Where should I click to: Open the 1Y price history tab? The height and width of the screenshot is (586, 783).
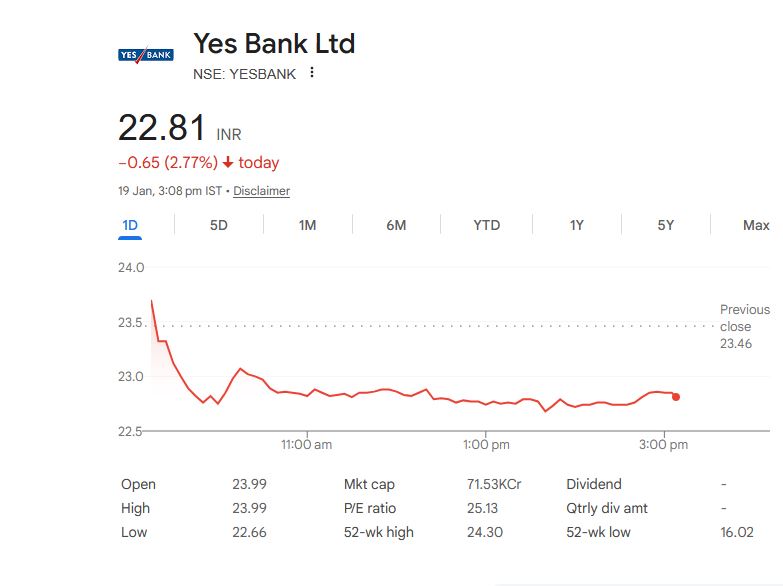click(x=577, y=225)
